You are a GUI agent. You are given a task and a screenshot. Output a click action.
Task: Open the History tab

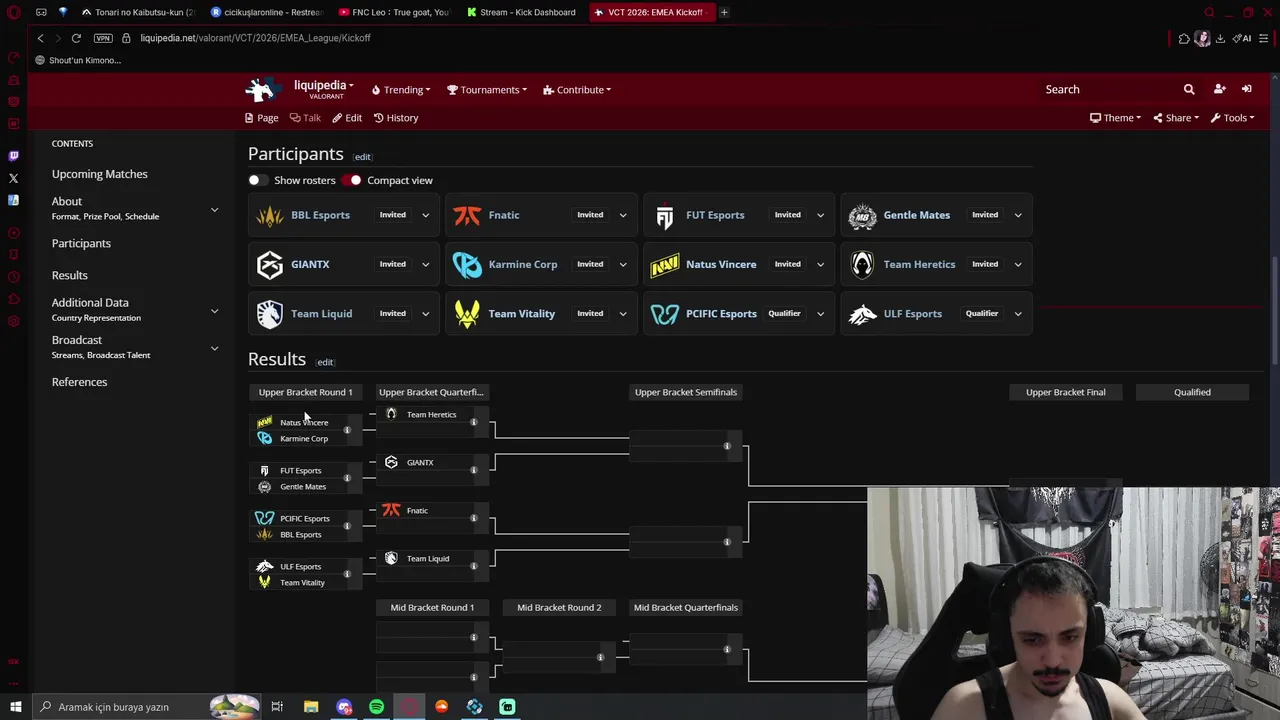pyautogui.click(x=396, y=118)
